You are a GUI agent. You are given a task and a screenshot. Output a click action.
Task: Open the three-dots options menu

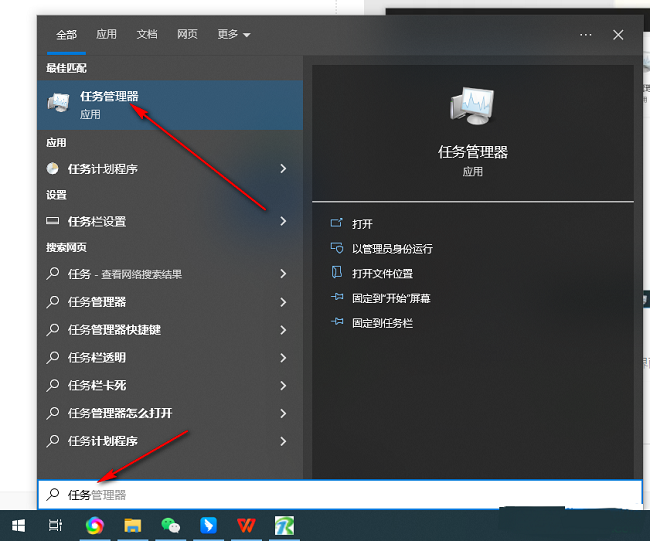pyautogui.click(x=585, y=35)
